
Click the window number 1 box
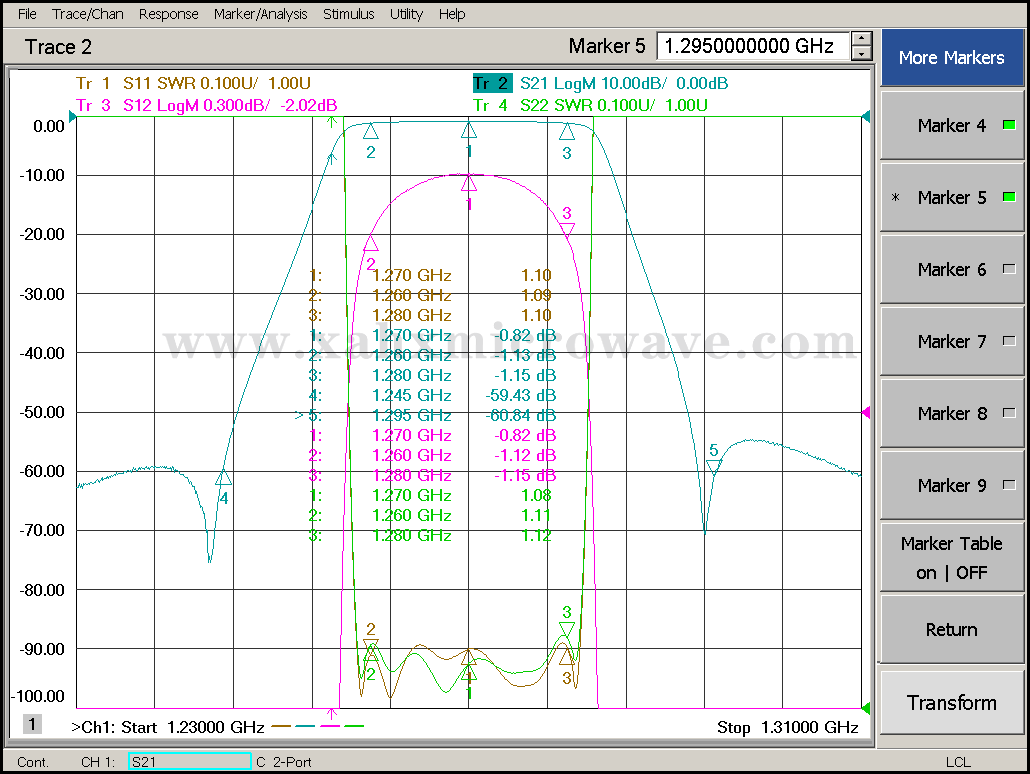[x=32, y=724]
